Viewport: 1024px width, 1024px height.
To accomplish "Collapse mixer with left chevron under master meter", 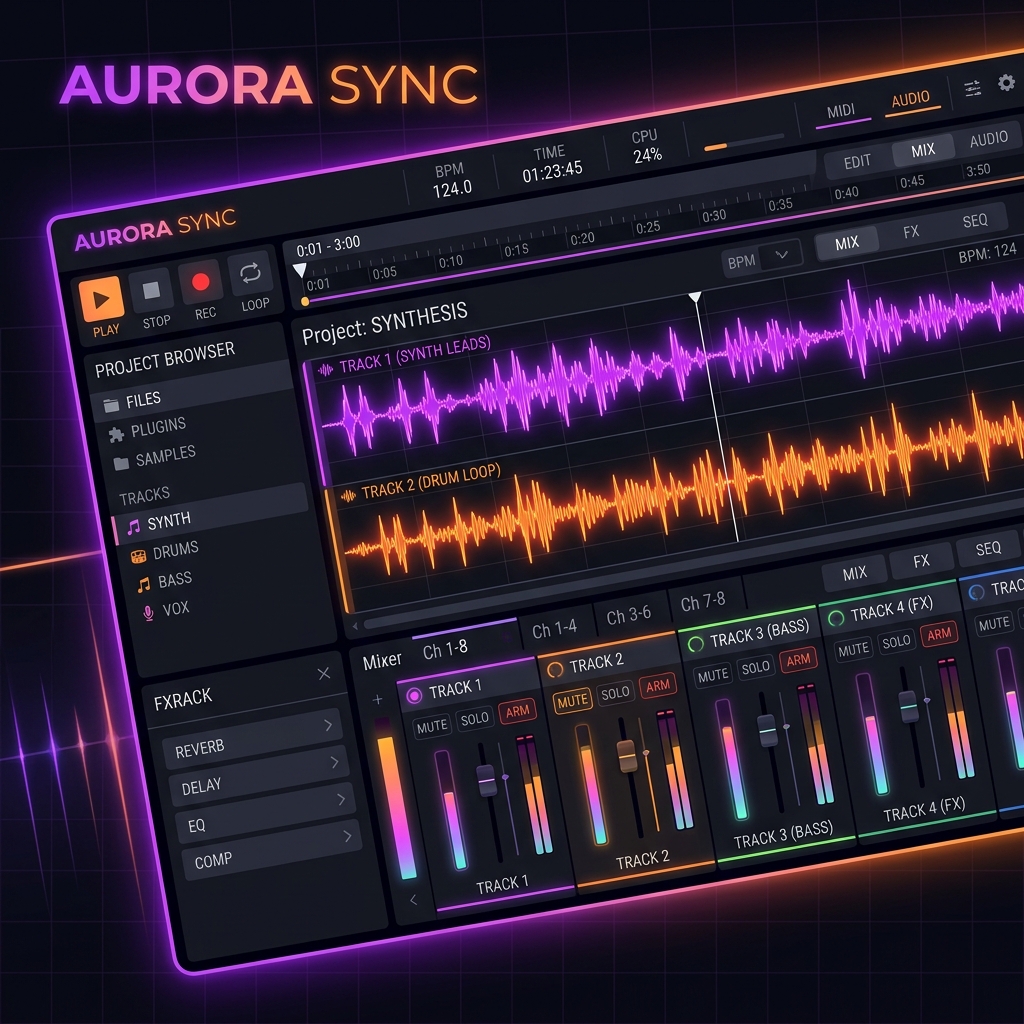I will pos(413,900).
